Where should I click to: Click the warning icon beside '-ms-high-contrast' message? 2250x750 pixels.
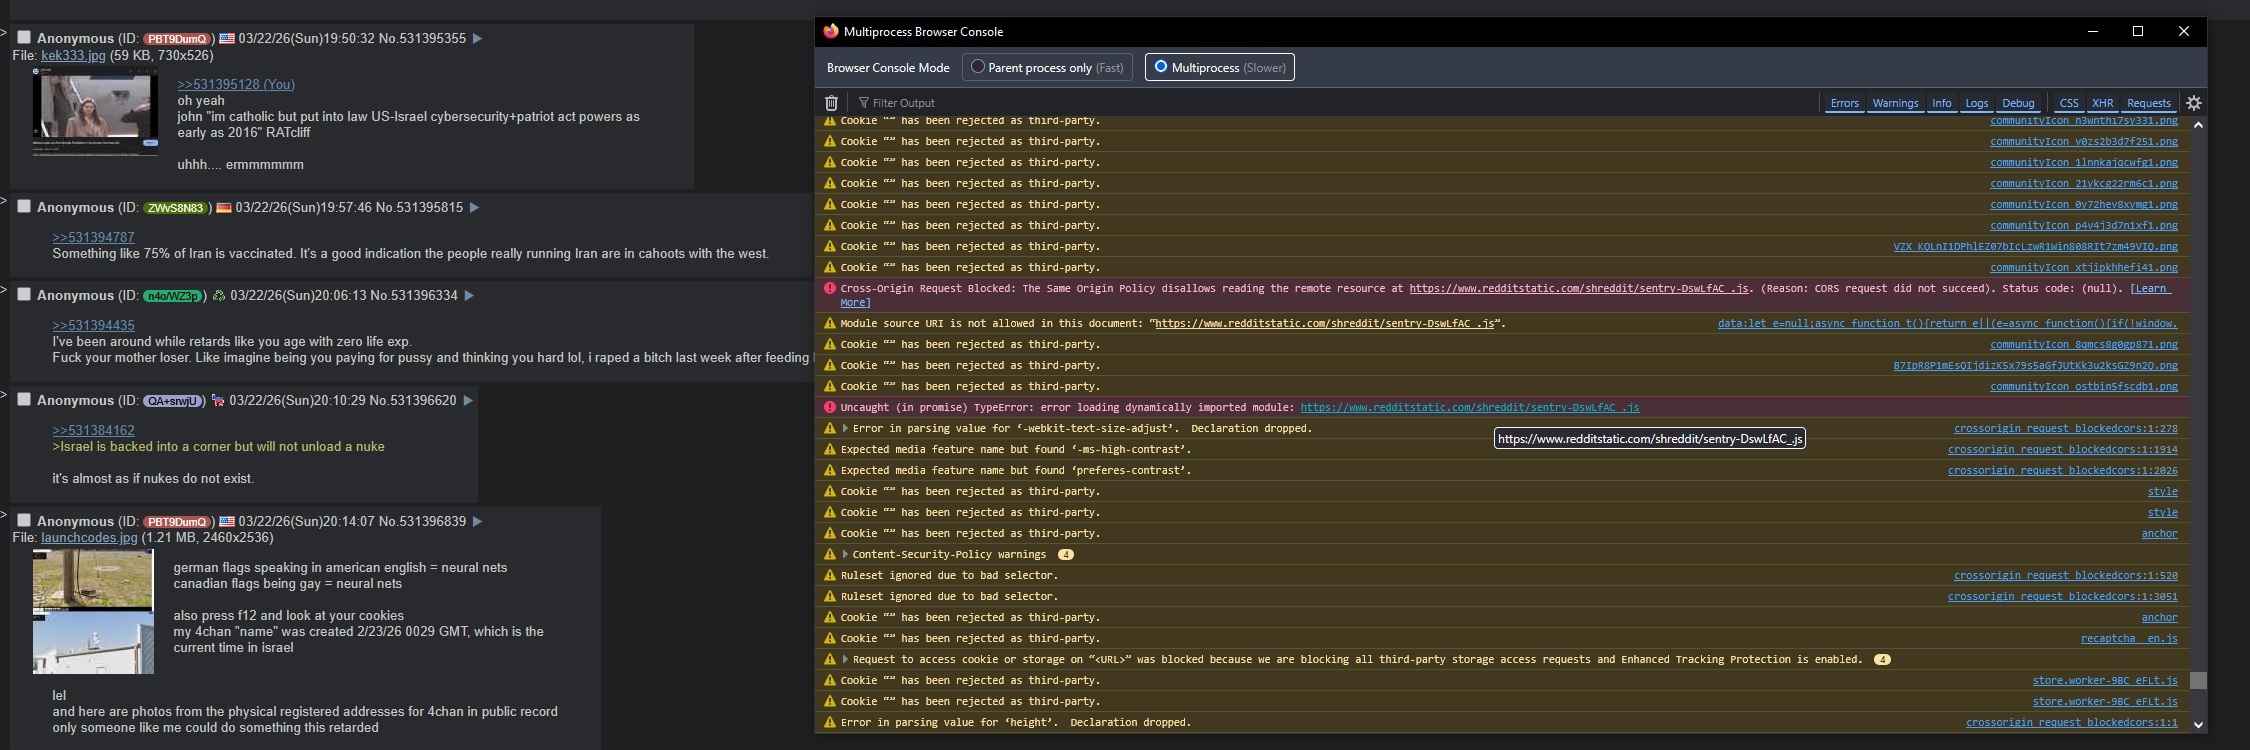pyautogui.click(x=829, y=450)
